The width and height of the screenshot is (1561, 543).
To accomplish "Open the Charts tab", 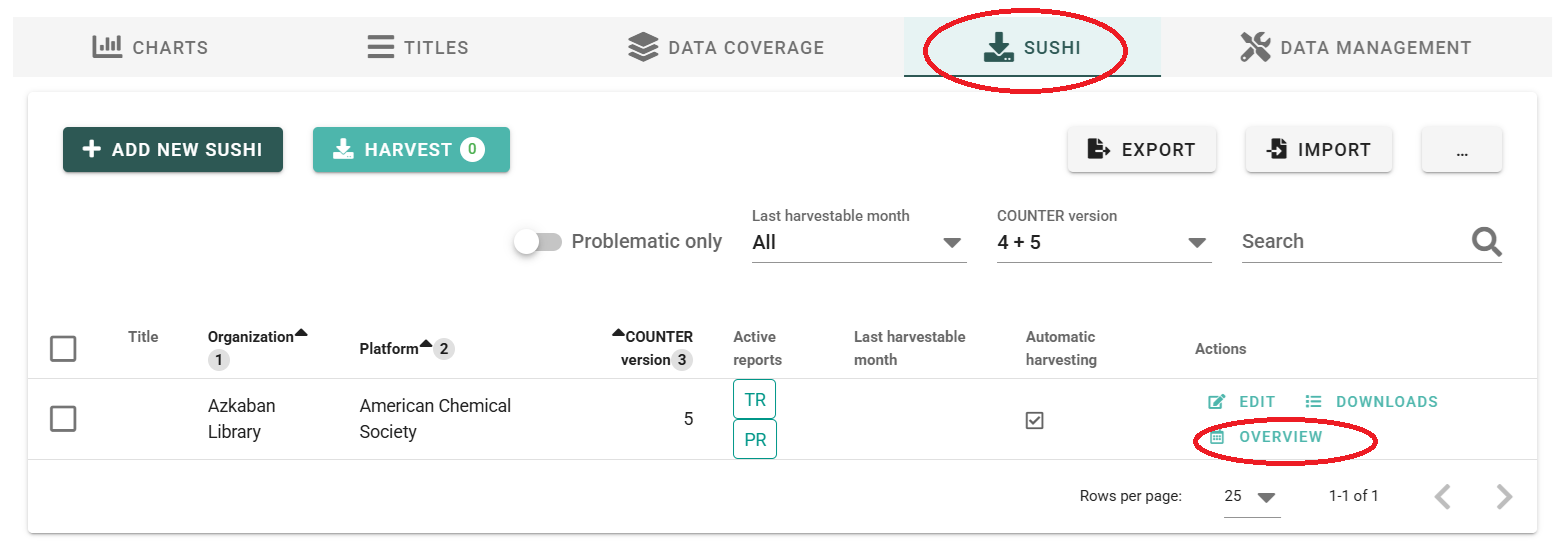I will coord(150,47).
